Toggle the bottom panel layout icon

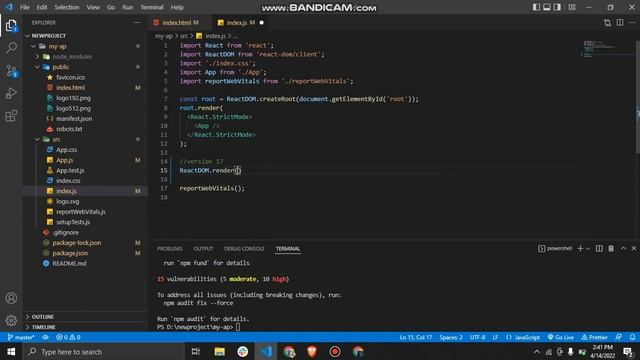(x=547, y=7)
